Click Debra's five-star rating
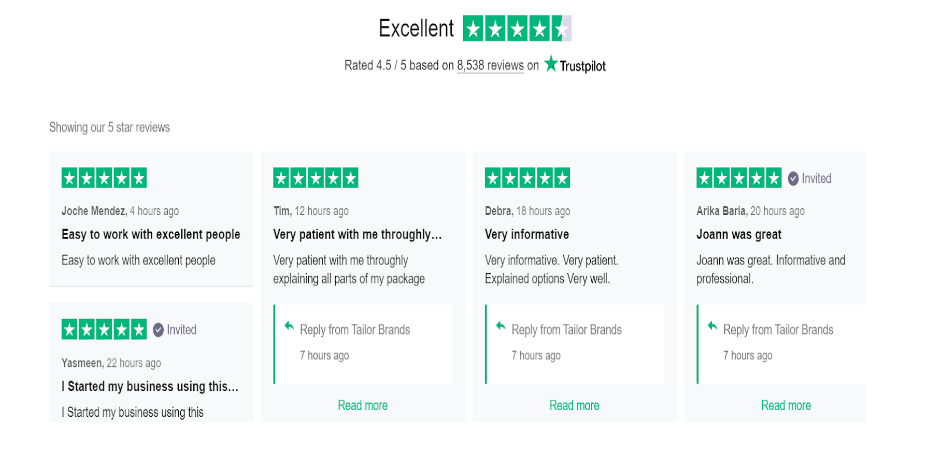Image resolution: width=950 pixels, height=458 pixels. 527,178
